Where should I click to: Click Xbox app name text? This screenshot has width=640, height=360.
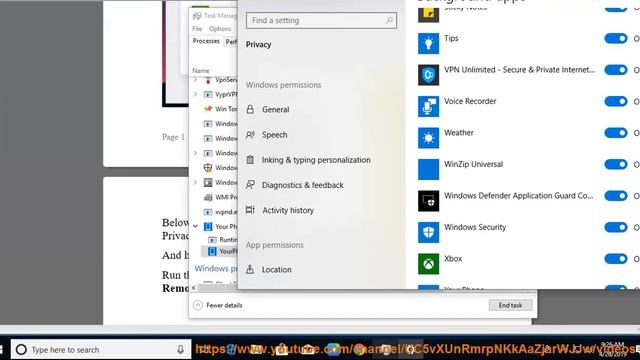453,258
